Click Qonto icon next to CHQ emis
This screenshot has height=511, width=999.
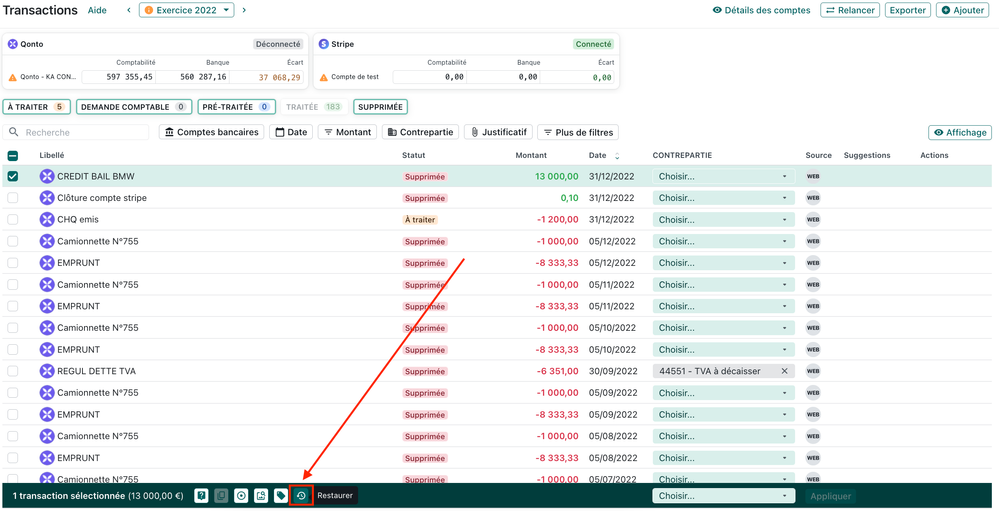(47, 220)
